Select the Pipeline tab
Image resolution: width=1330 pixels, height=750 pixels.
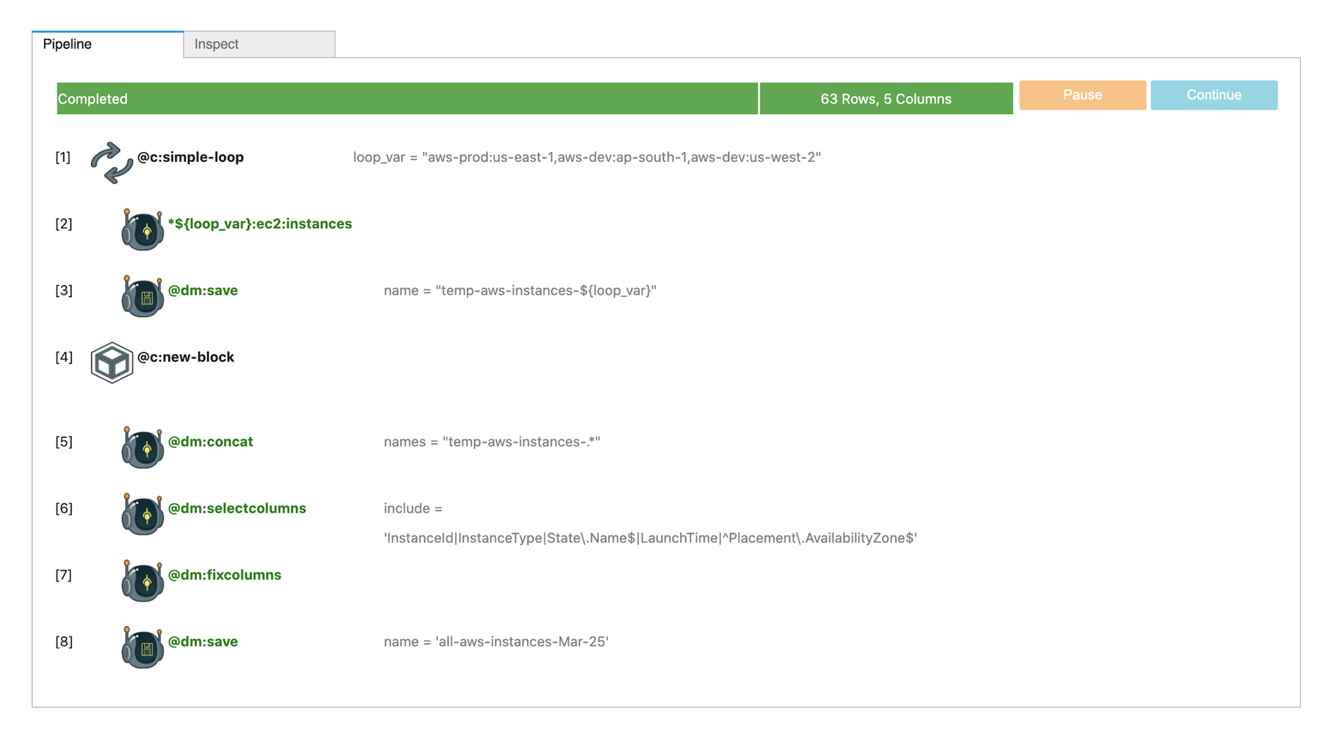(107, 44)
